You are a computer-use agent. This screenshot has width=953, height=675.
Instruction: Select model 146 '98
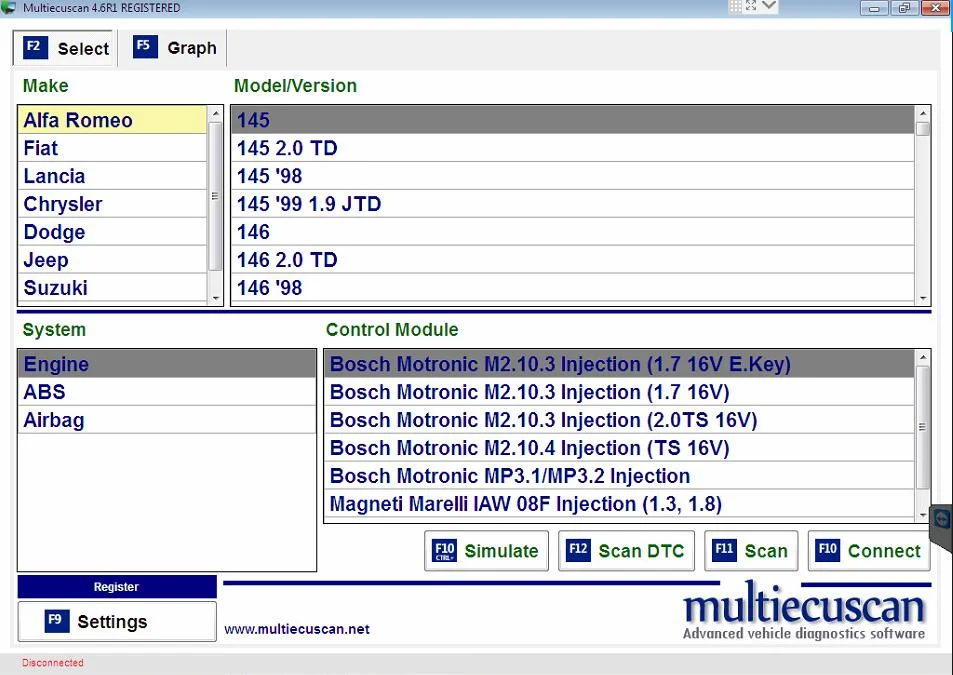point(573,287)
